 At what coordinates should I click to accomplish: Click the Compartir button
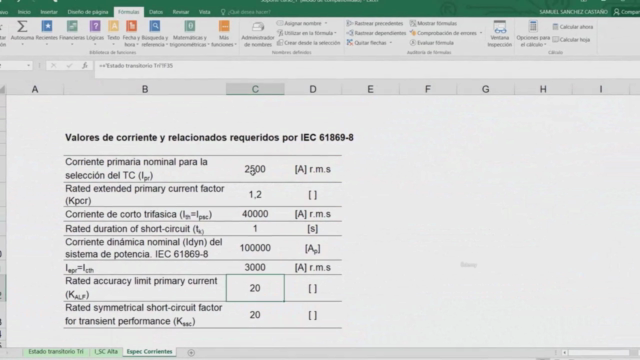[627, 12]
